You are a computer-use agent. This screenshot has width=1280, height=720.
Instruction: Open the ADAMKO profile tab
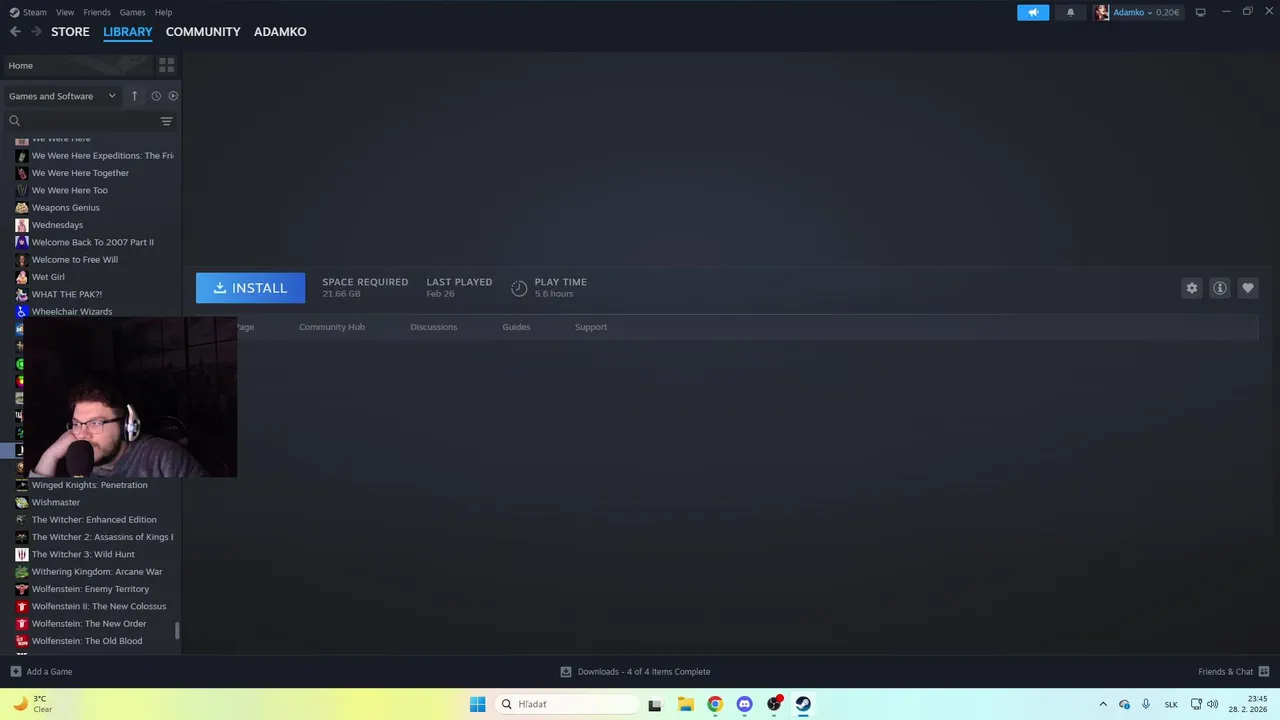(x=280, y=32)
